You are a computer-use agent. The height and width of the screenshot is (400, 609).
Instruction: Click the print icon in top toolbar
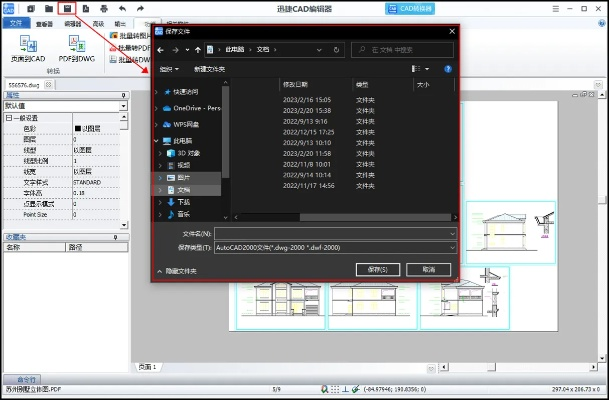pos(104,8)
